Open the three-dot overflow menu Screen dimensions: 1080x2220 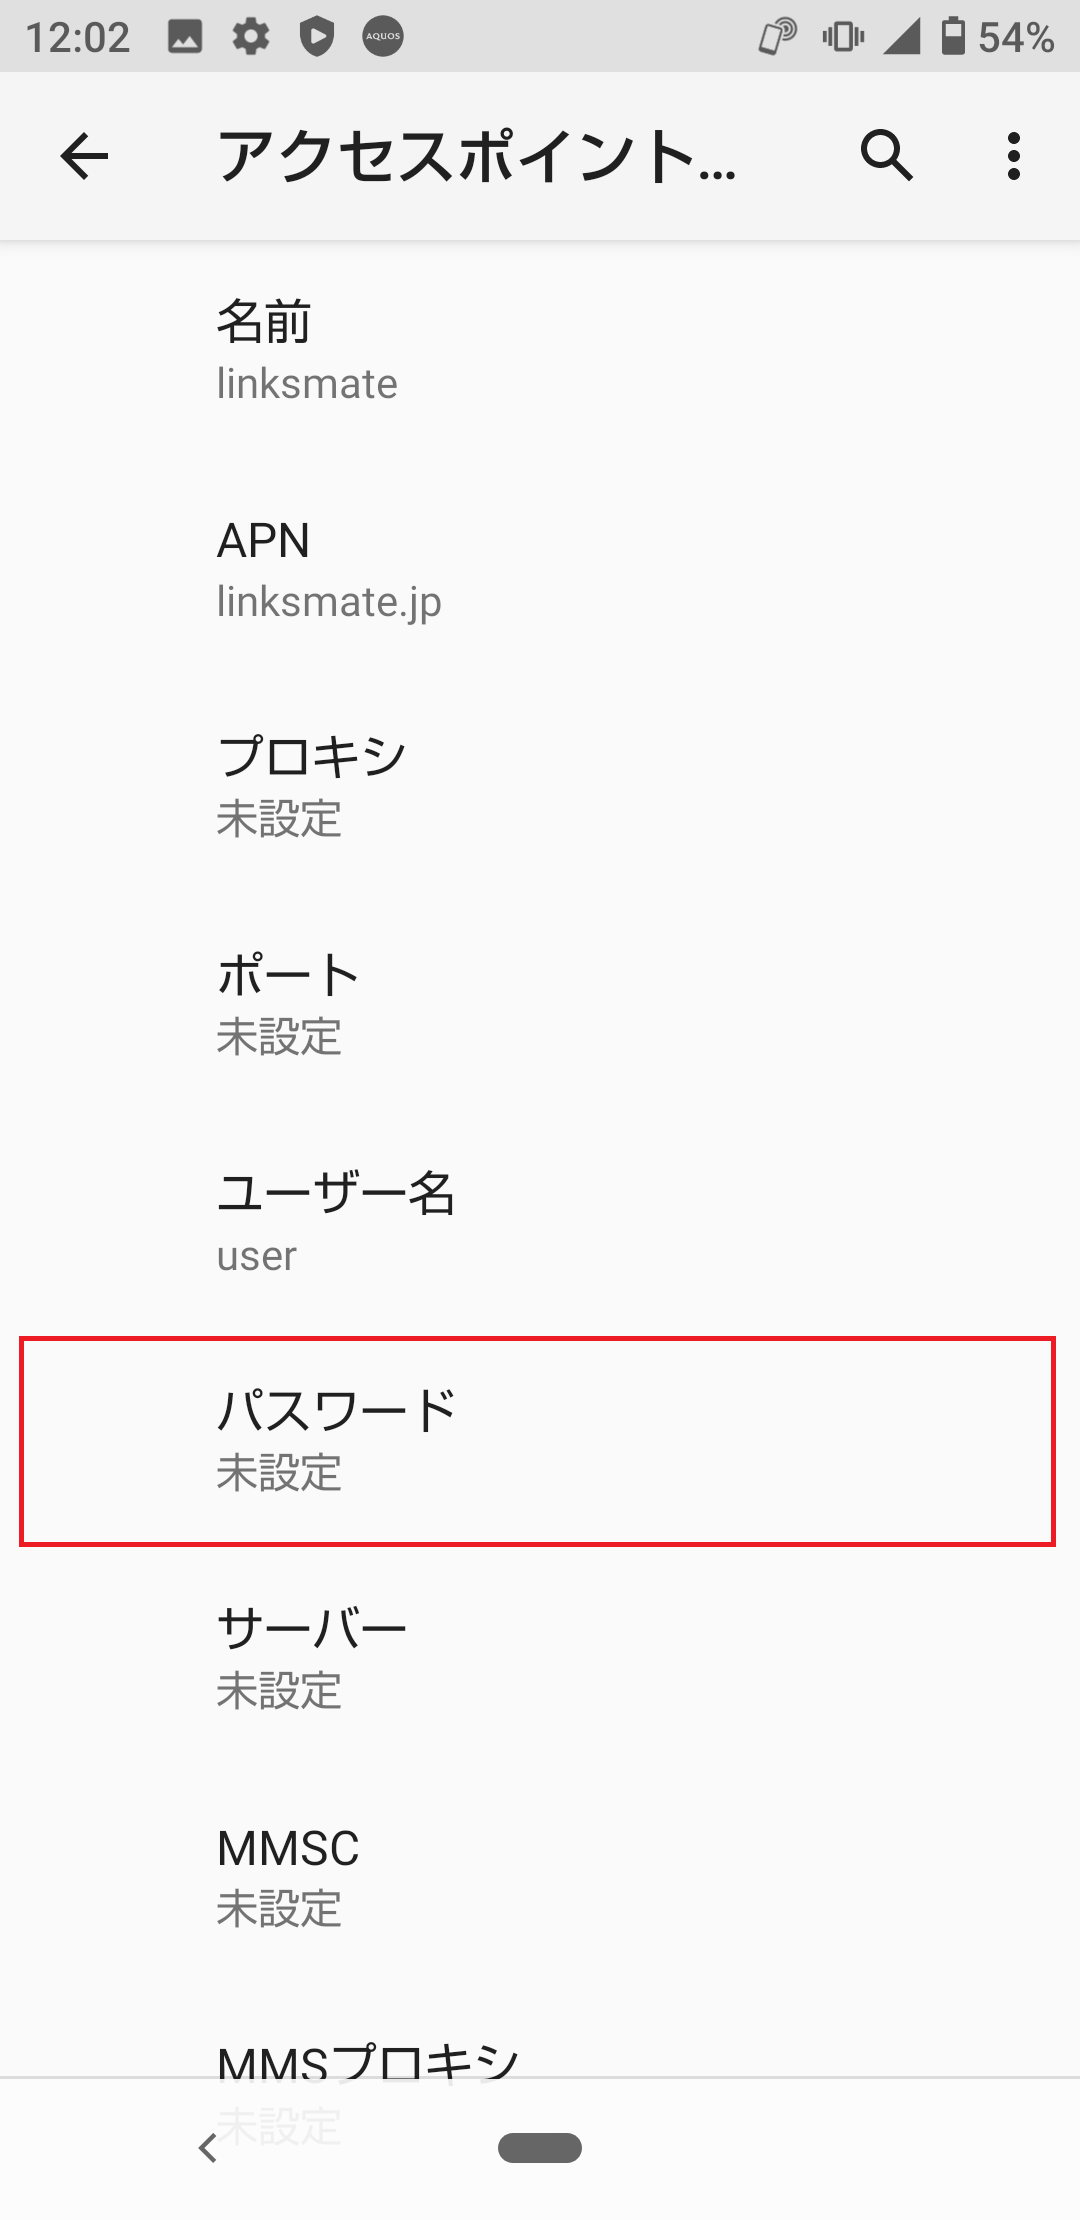(1014, 156)
